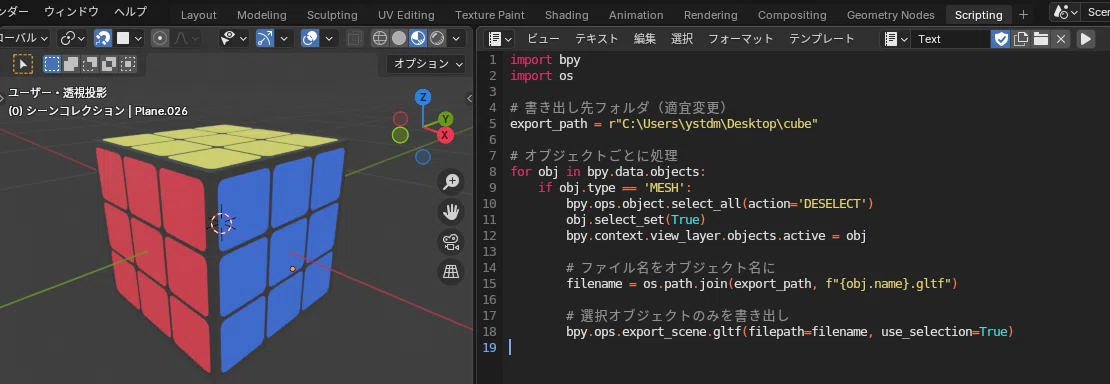Open the 選択 menu in text editor
1110x384 pixels.
(682, 38)
